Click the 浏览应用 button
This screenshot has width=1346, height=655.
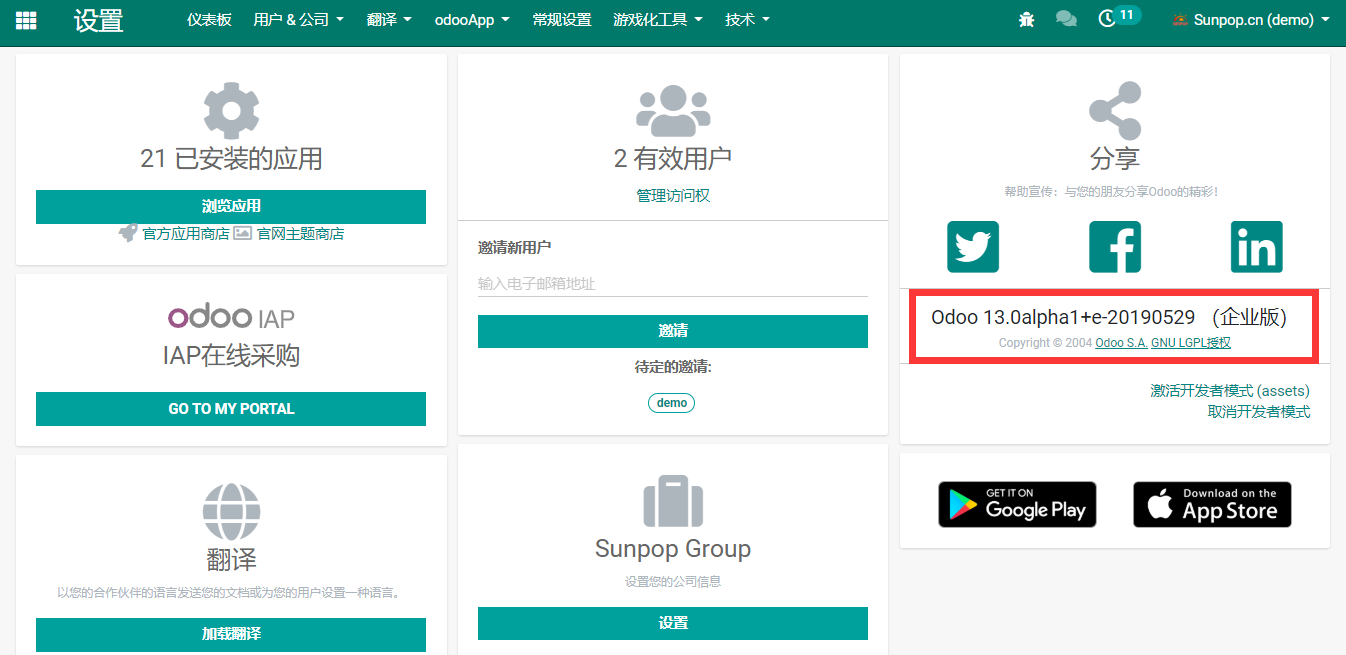click(x=231, y=207)
